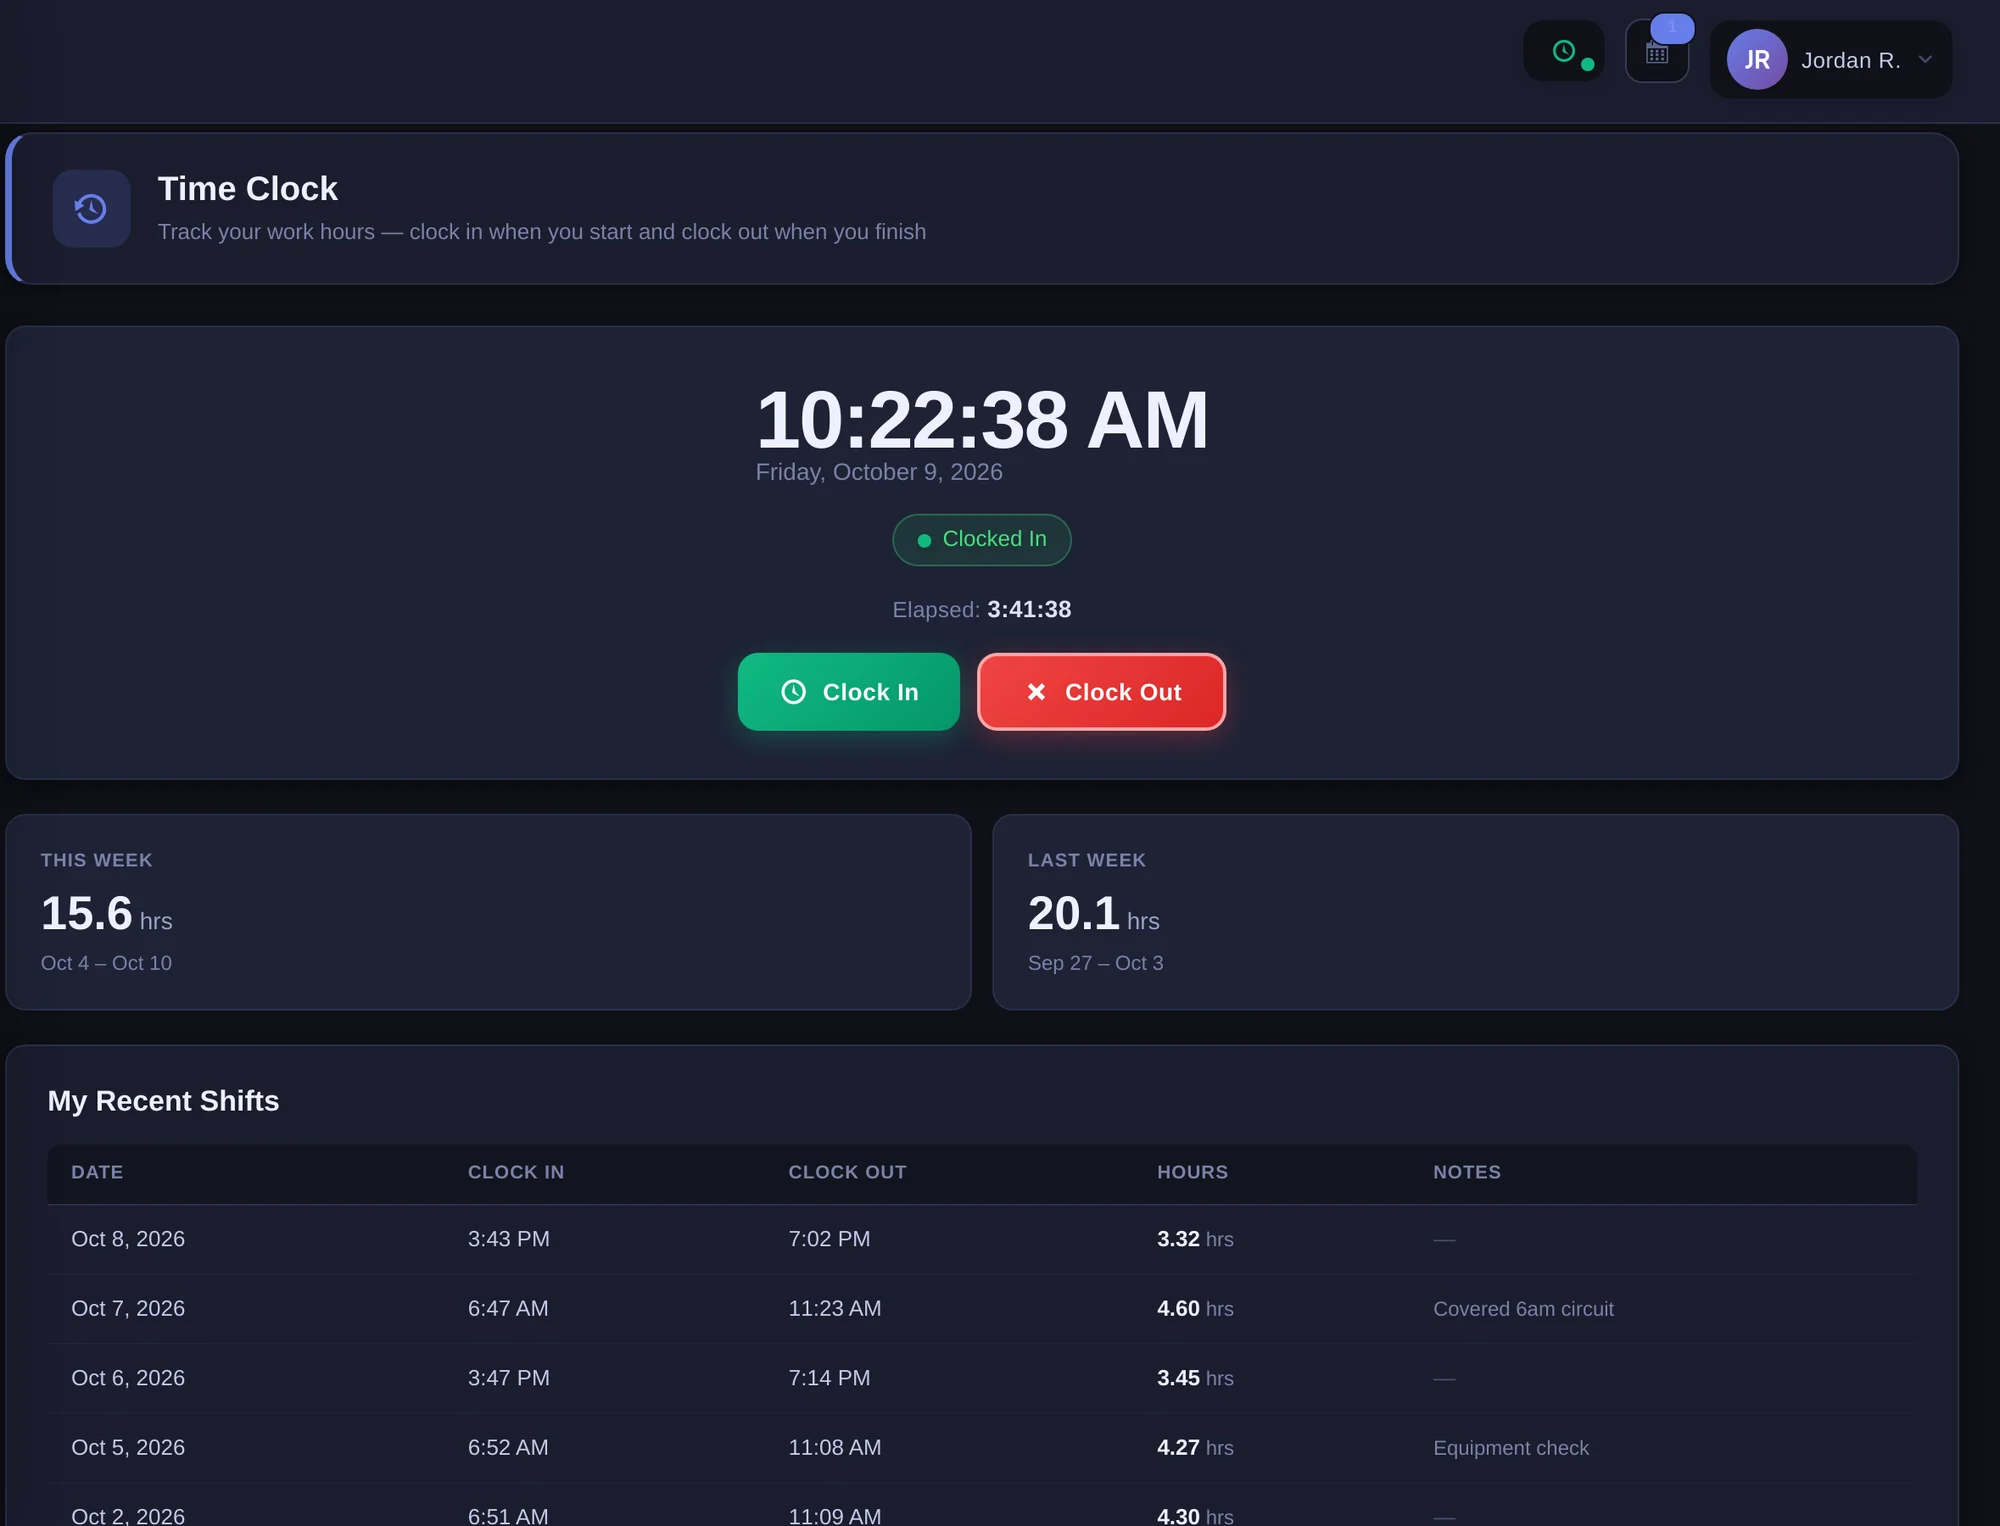Open the calendar icon with notification badge
2000x1526 pixels.
[x=1657, y=52]
